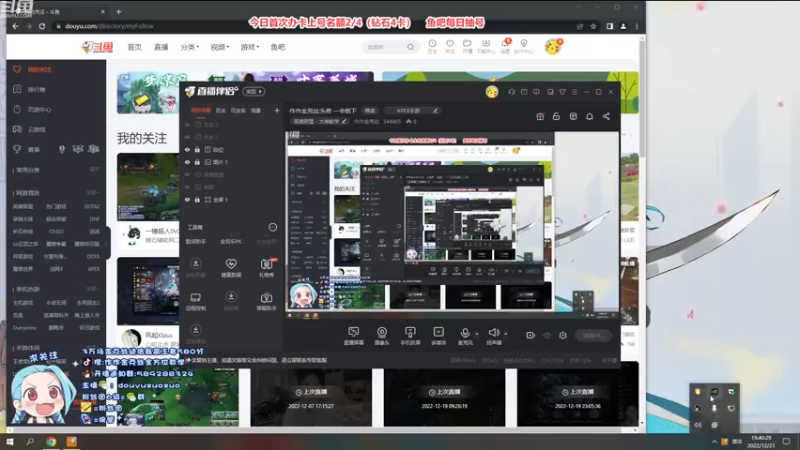Click the 直播中 live status button
Screen dimensions: 800x450
(x=594, y=336)
